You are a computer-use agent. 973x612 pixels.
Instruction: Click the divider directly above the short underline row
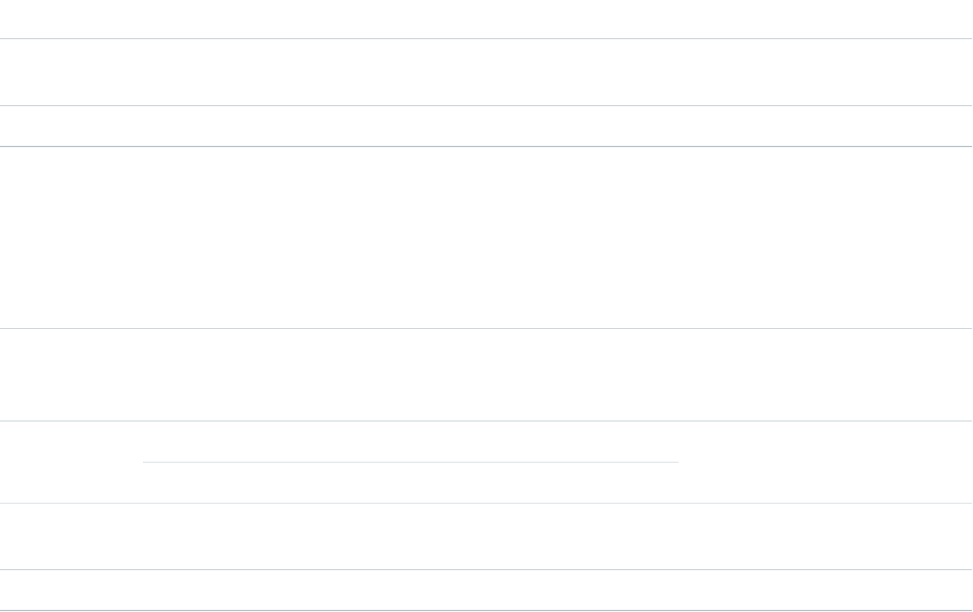tap(486, 420)
